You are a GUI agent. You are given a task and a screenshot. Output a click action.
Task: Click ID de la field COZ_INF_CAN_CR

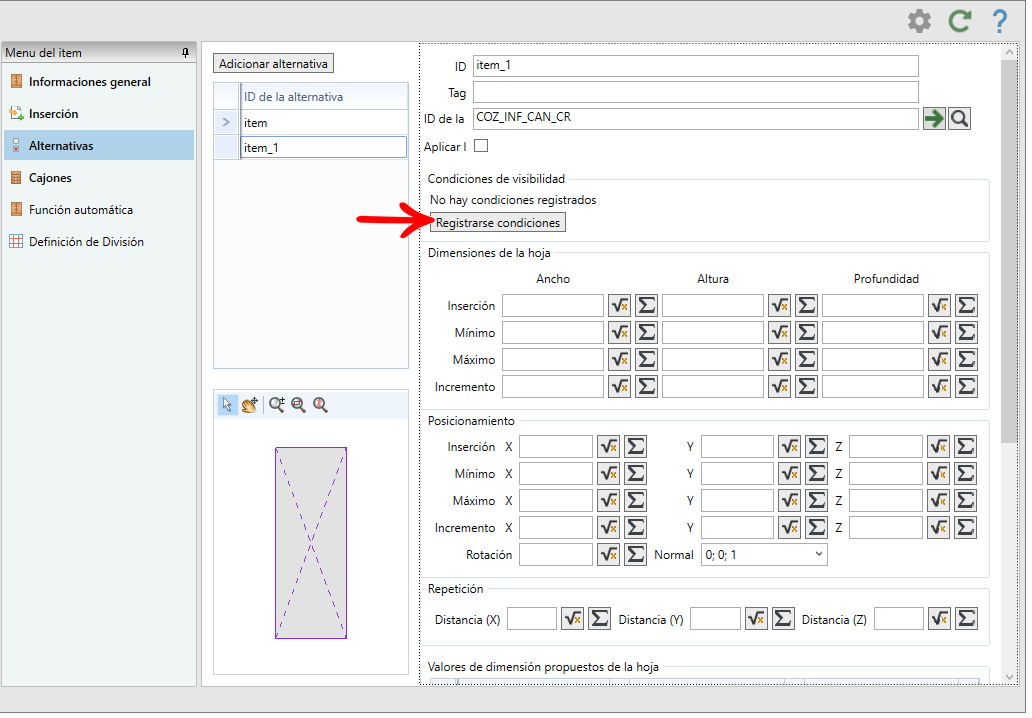pos(695,118)
